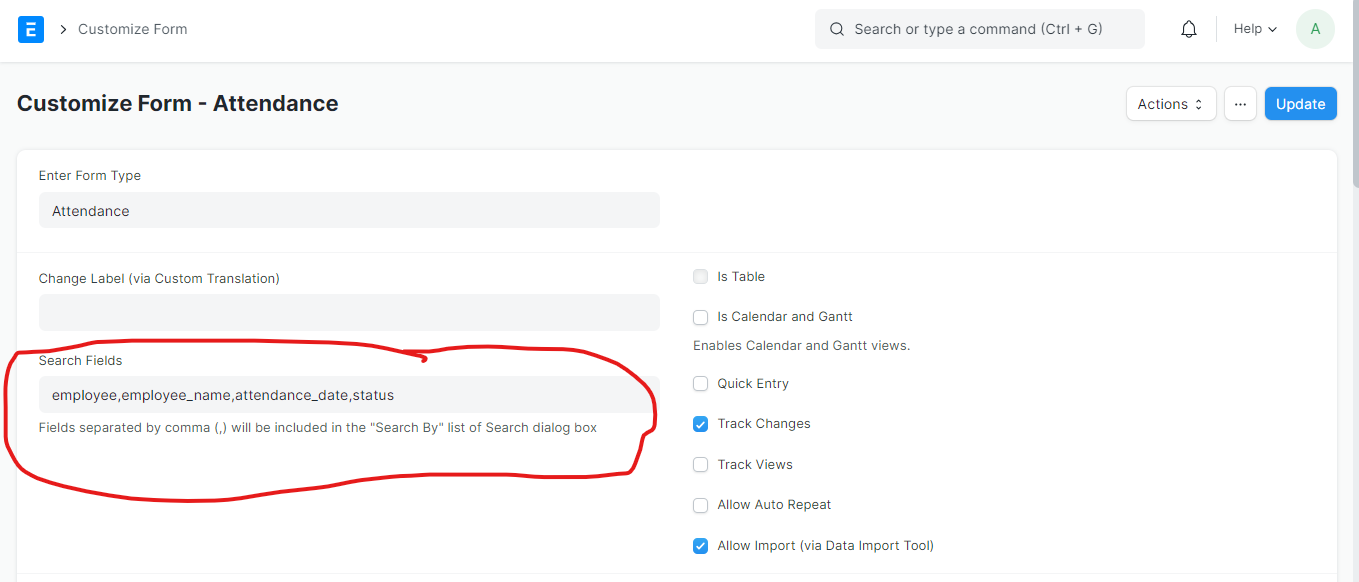Click the Change Label input field
This screenshot has width=1359, height=582.
tap(349, 313)
